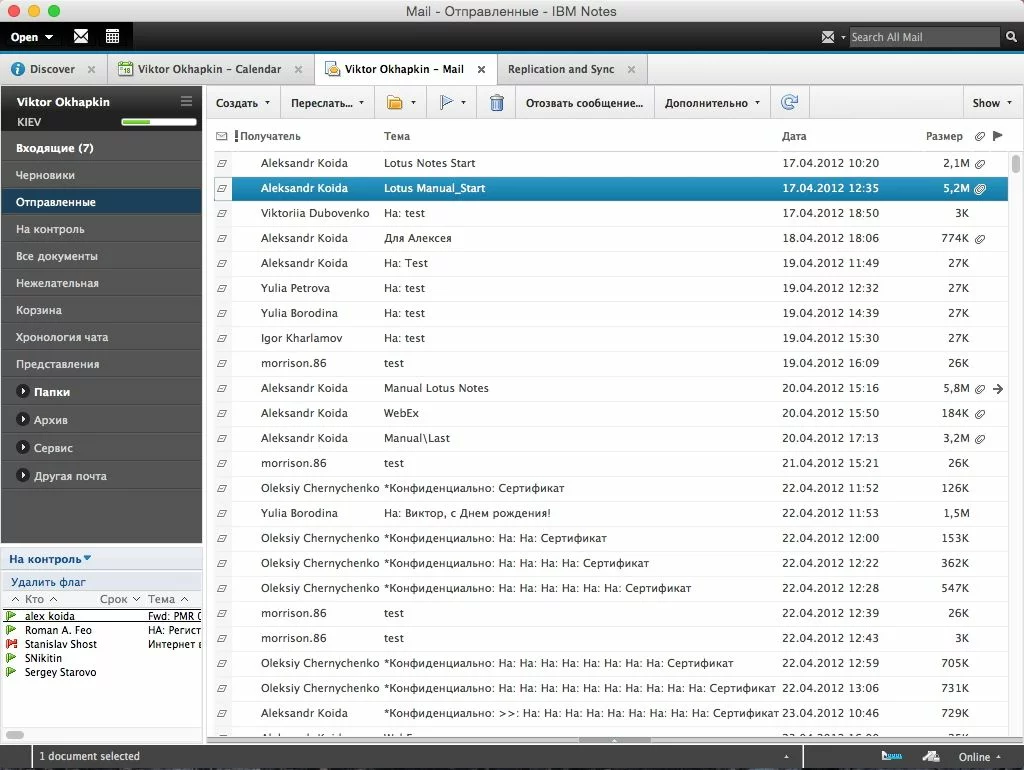Click the folder icon in toolbar
1024x770 pixels.
[395, 103]
